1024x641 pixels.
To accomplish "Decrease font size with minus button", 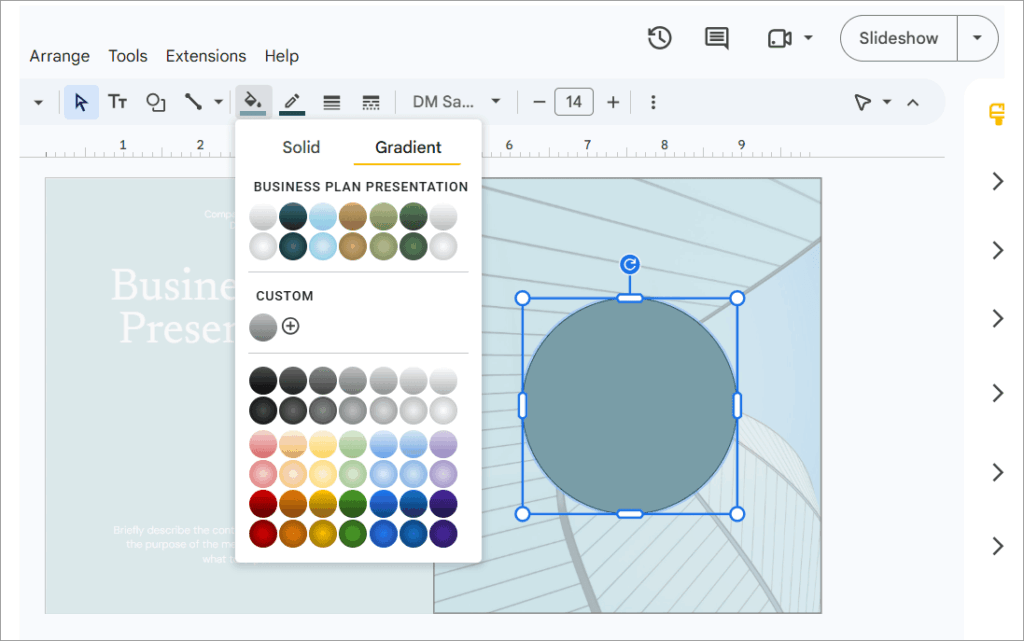I will (539, 102).
